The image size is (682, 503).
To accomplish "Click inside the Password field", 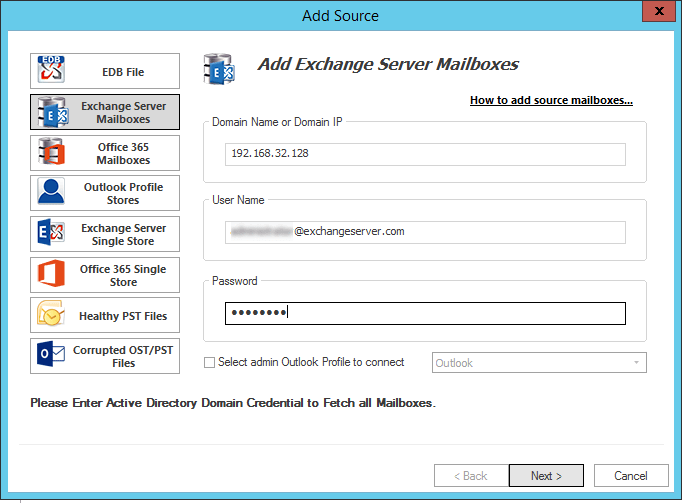I will (425, 313).
